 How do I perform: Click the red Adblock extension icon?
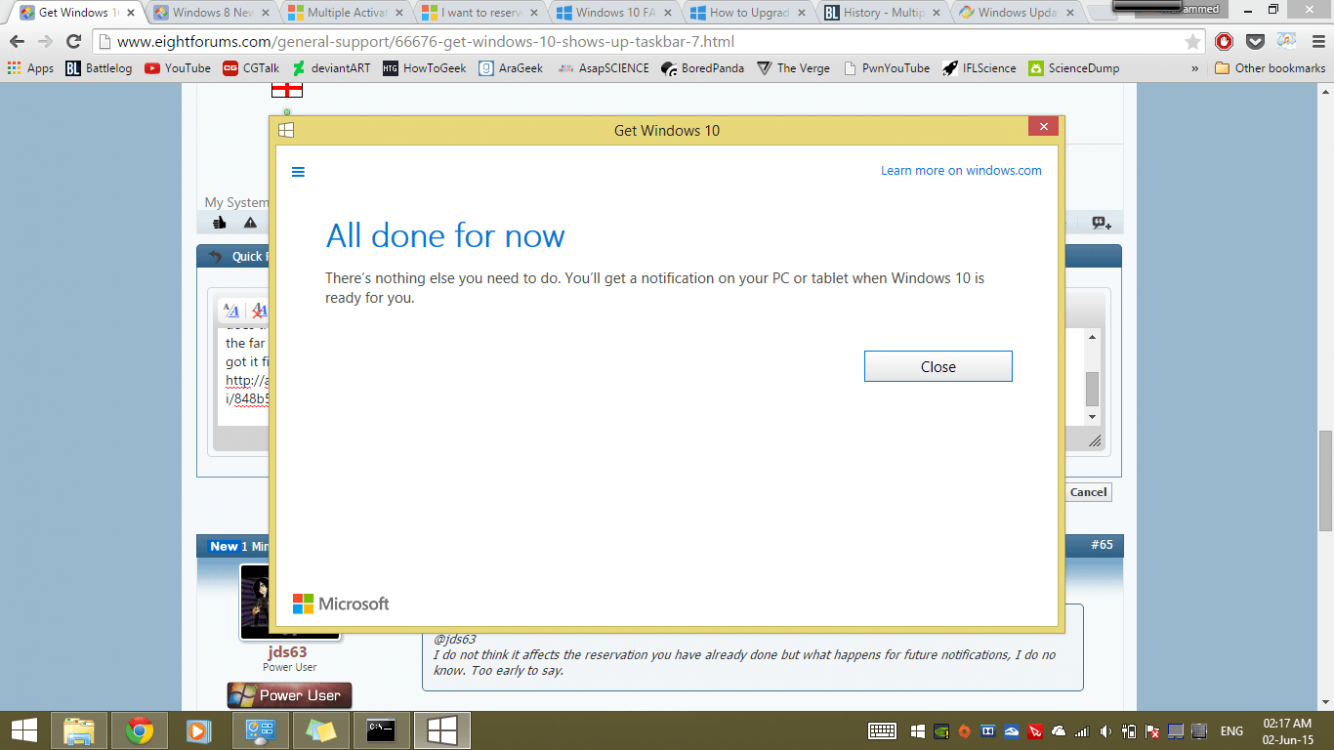click(x=1224, y=42)
